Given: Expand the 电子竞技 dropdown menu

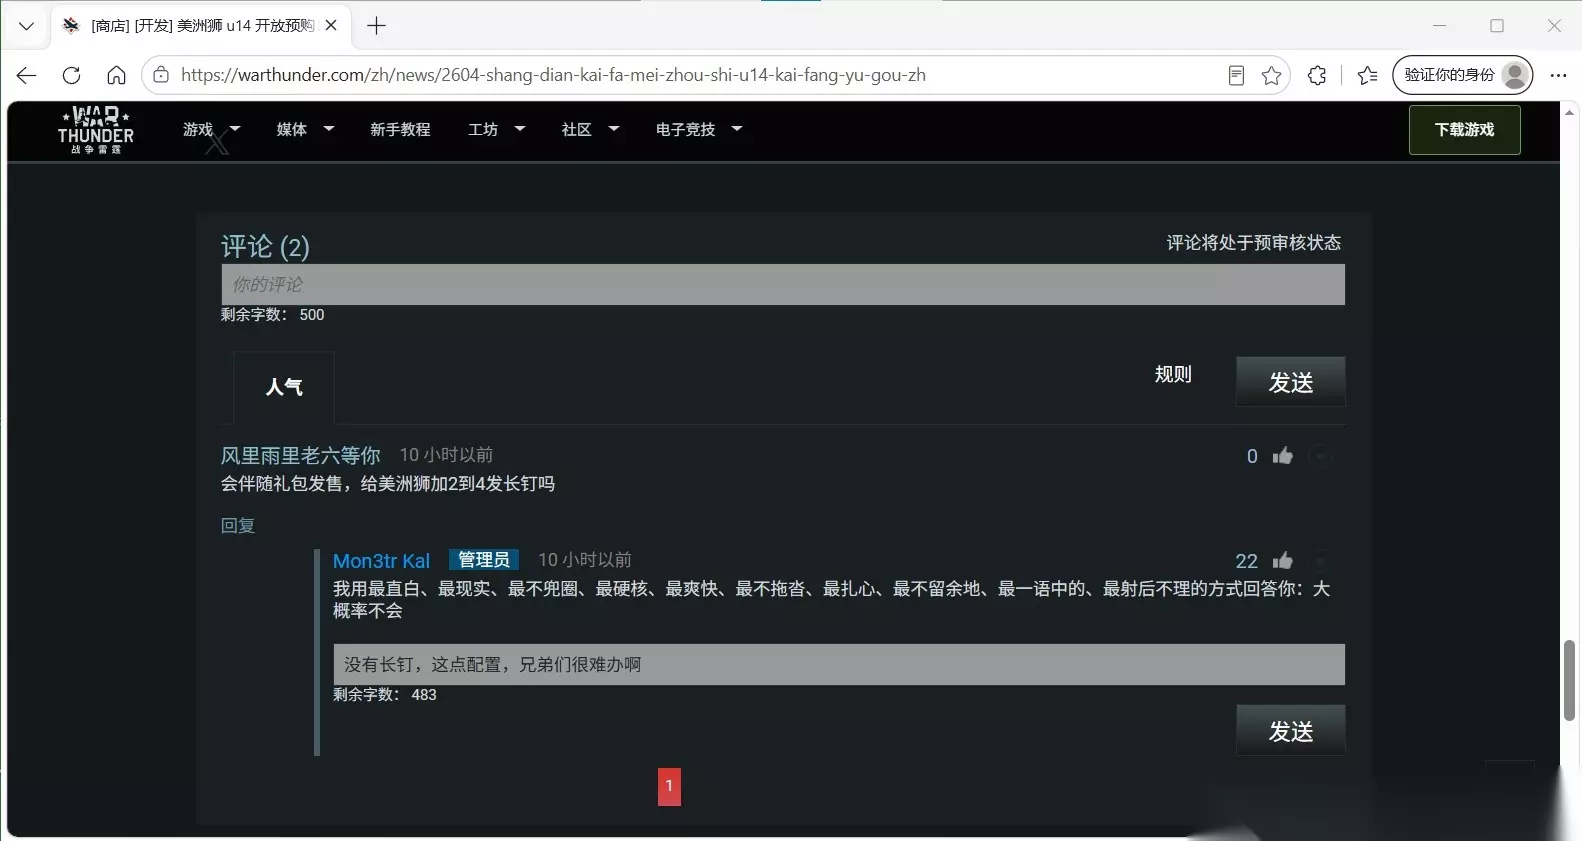Looking at the screenshot, I should pyautogui.click(x=699, y=129).
